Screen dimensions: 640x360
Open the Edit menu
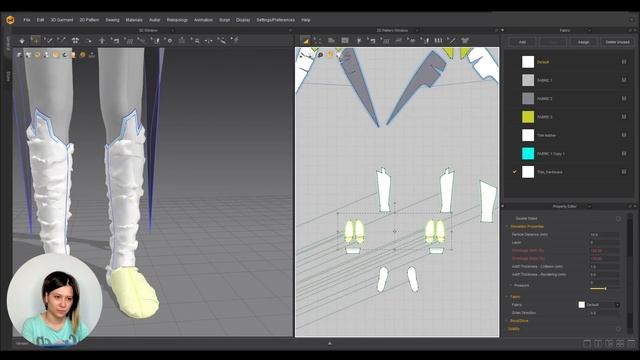40,20
